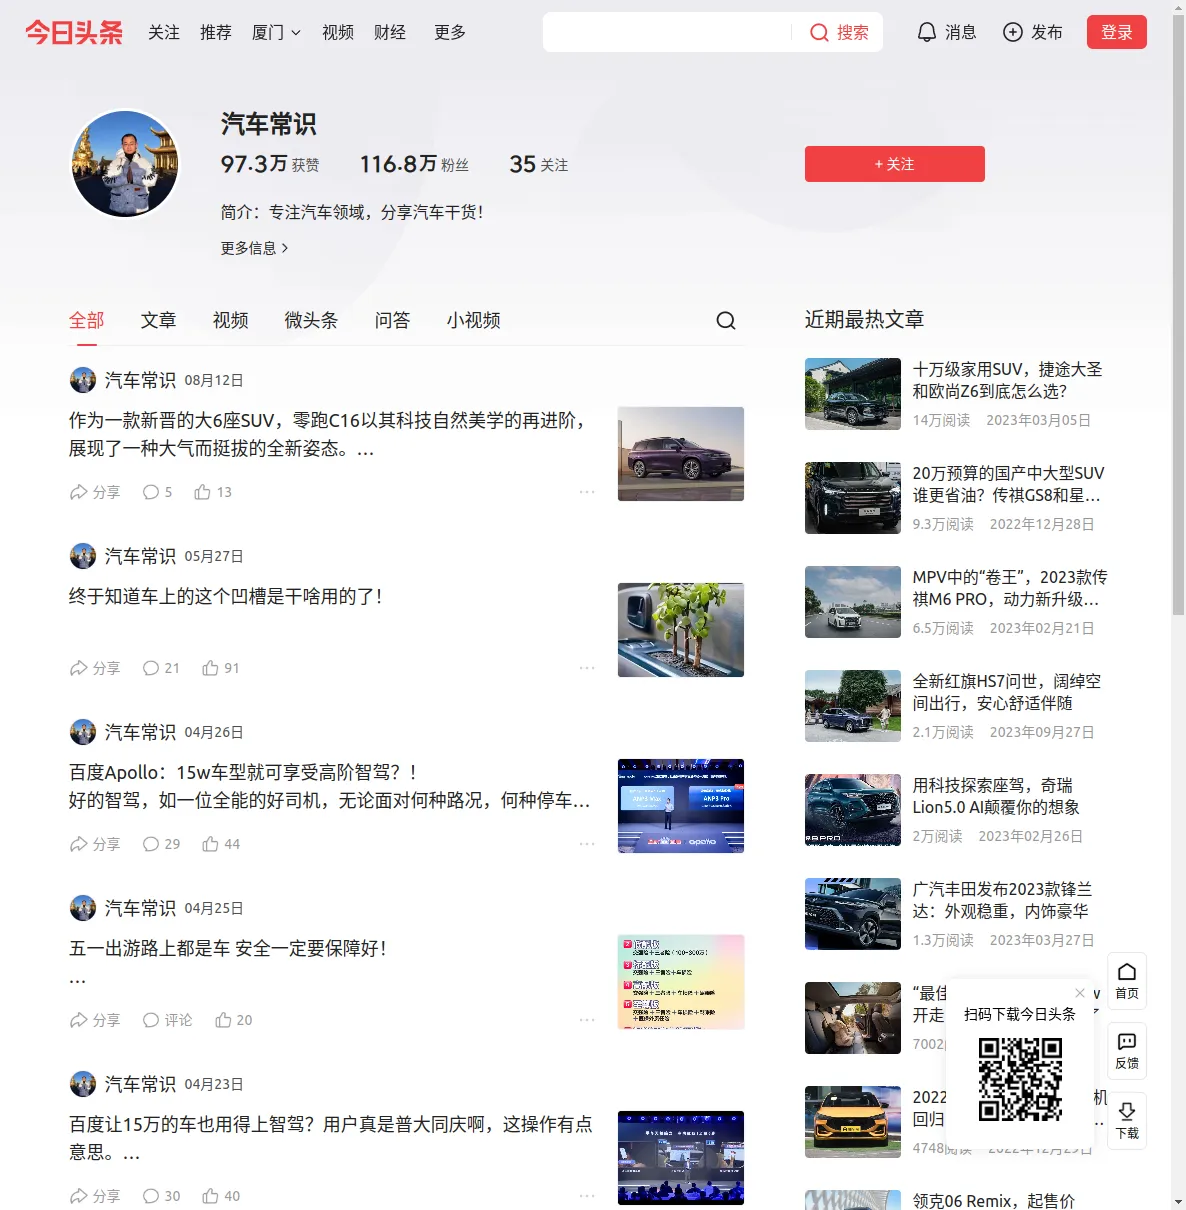Switch to the 视频 tab in profile

point(231,320)
